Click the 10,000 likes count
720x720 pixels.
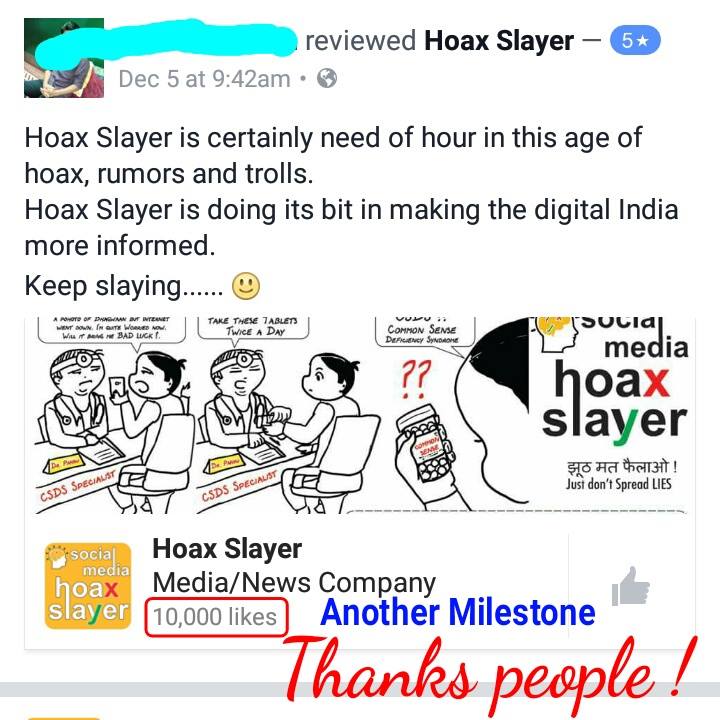point(215,617)
